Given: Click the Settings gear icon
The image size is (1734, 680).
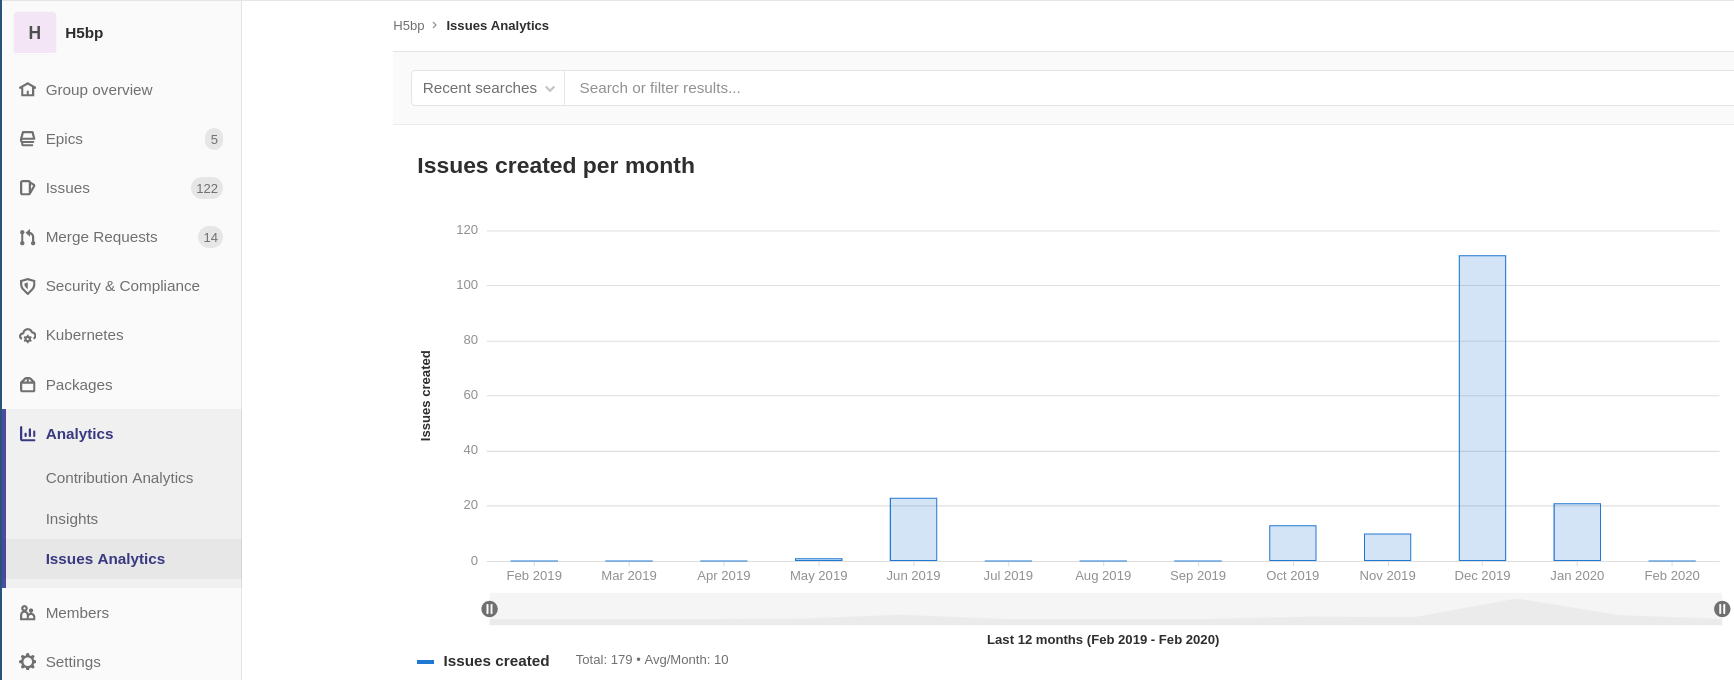Looking at the screenshot, I should coord(28,662).
